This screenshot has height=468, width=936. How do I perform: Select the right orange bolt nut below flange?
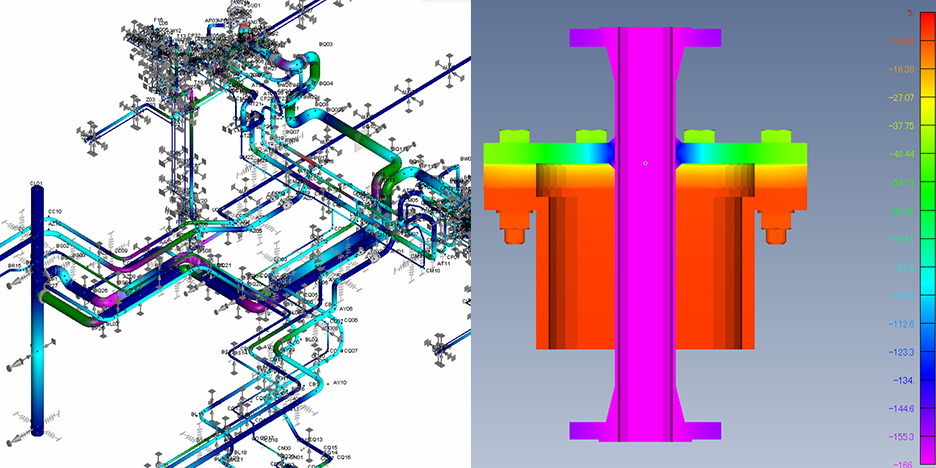tap(774, 234)
